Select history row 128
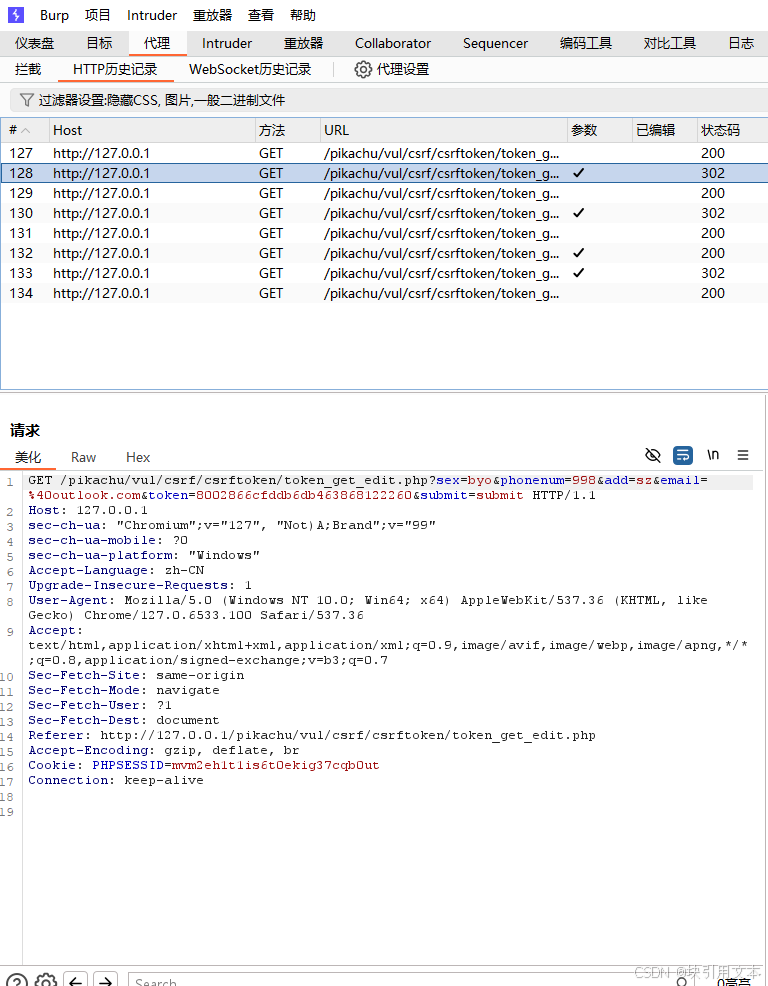Screen dimensions: 768x986 point(384,173)
